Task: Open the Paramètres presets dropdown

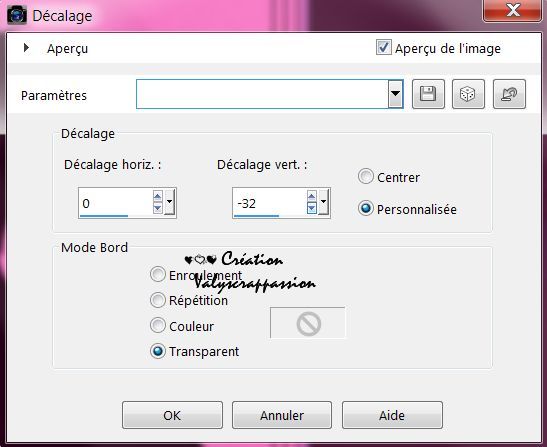Action: (x=395, y=94)
